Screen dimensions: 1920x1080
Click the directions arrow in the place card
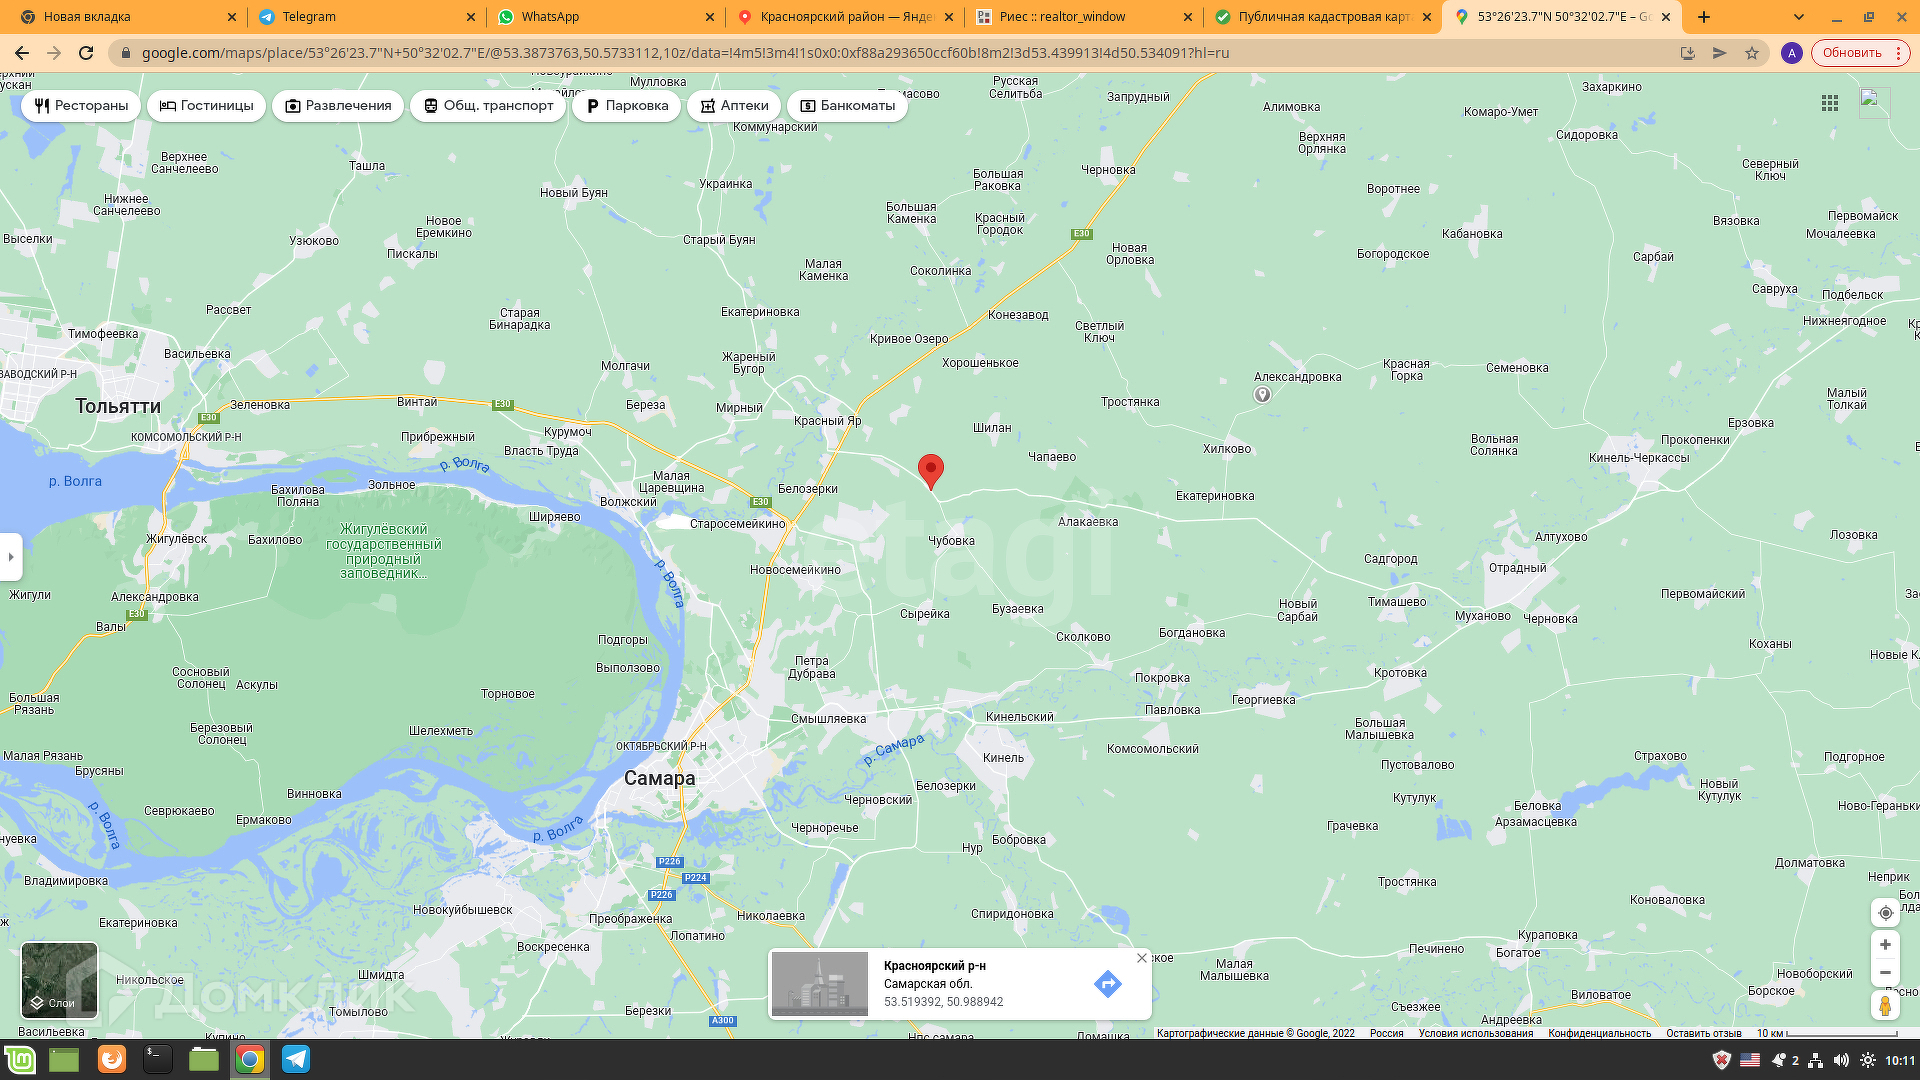[1107, 984]
